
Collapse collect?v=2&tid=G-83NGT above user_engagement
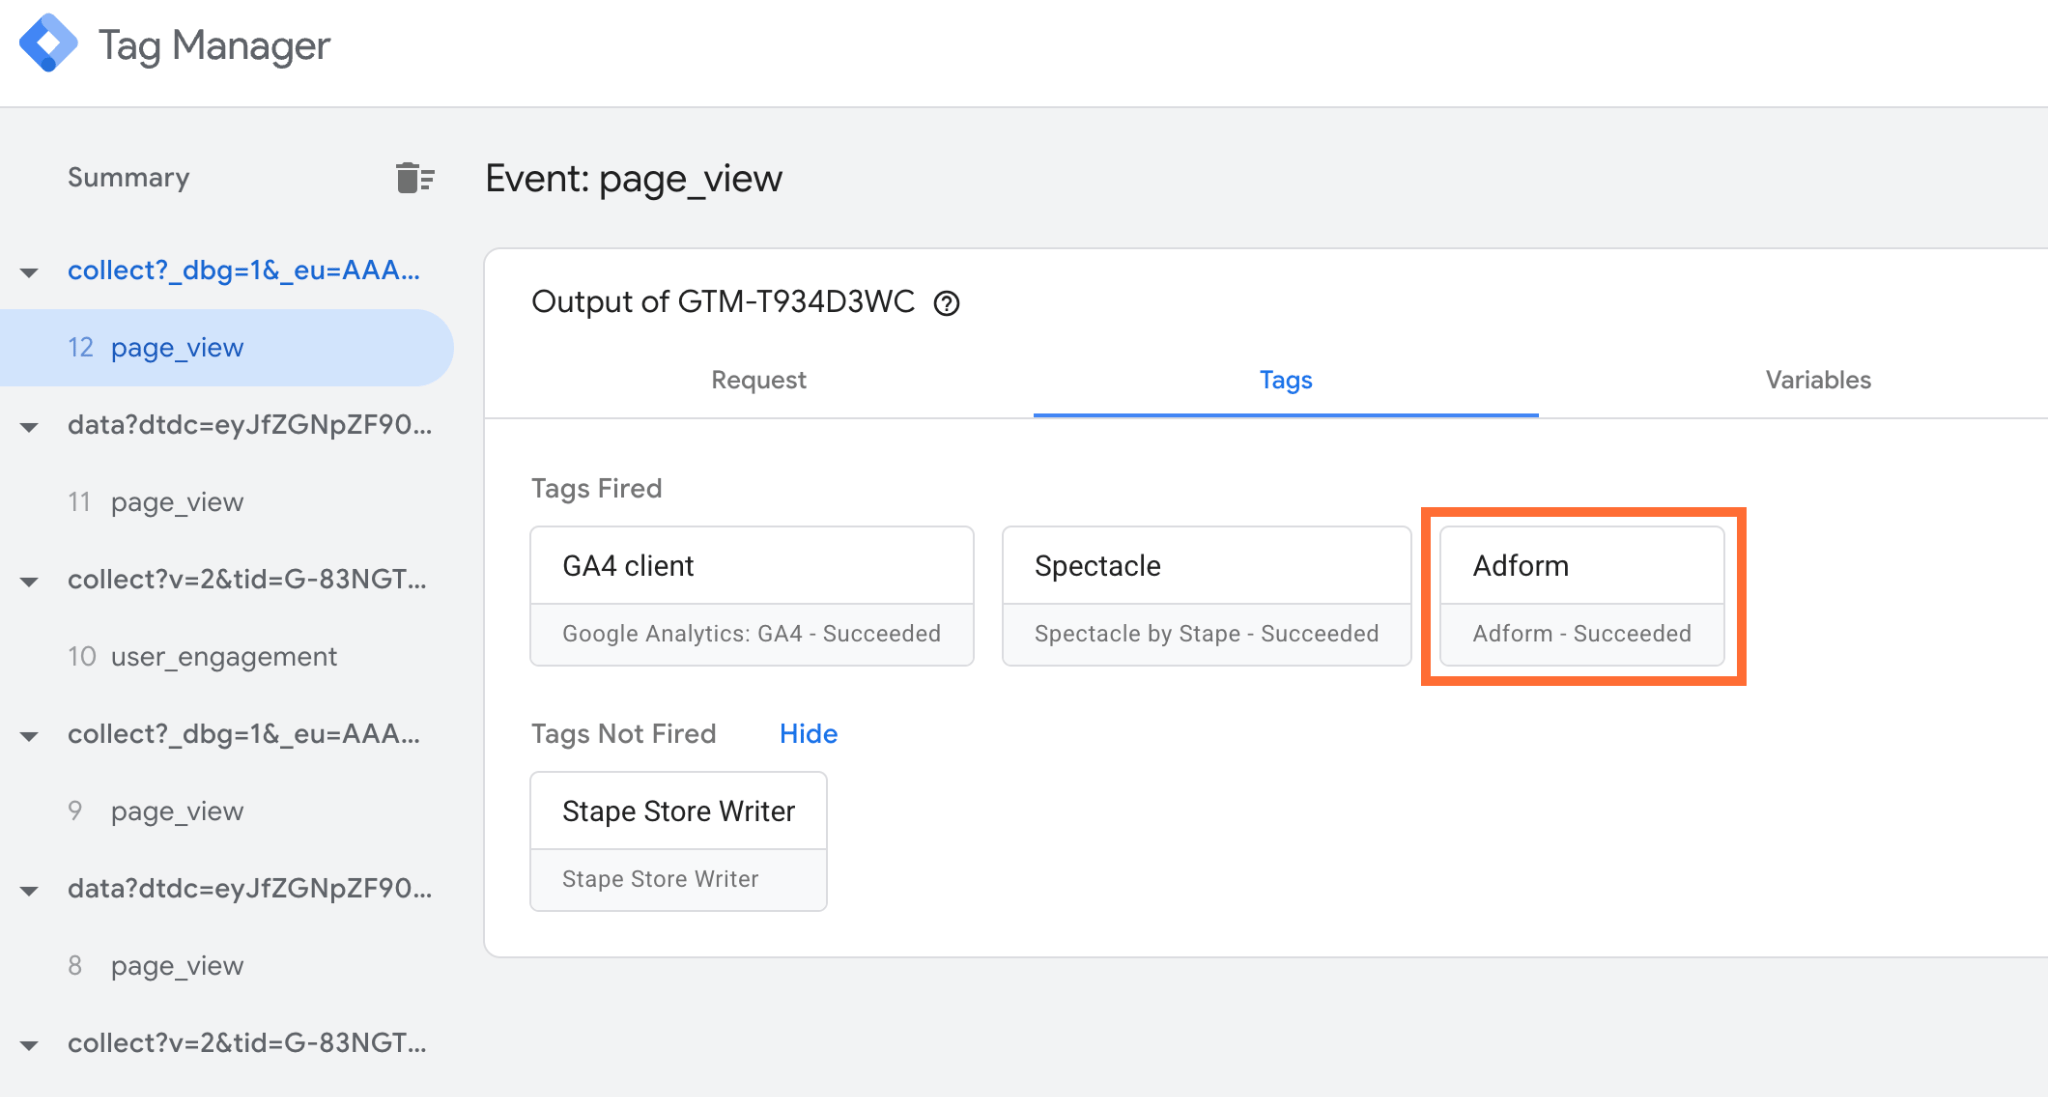pos(30,581)
